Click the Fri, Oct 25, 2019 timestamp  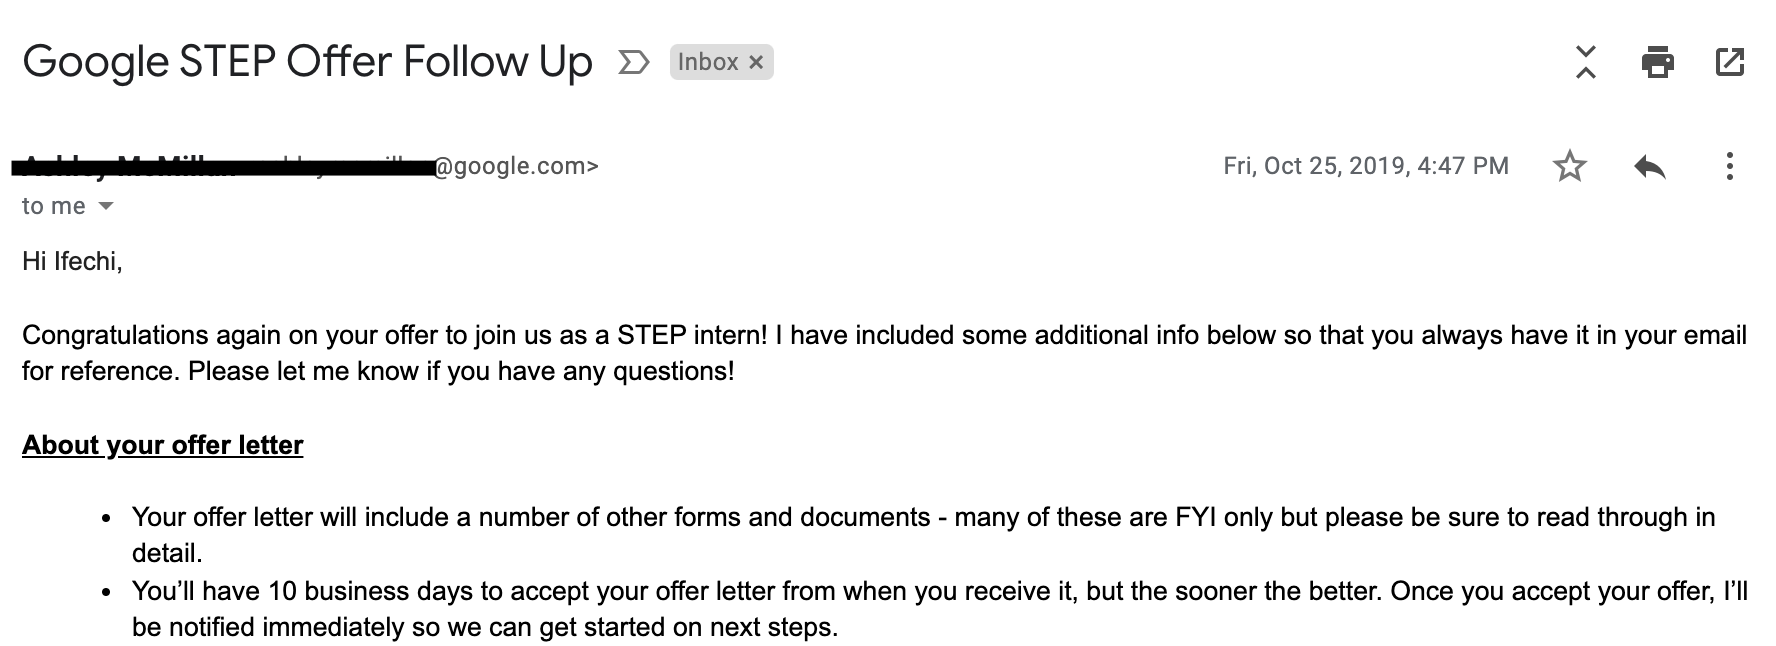(1366, 166)
